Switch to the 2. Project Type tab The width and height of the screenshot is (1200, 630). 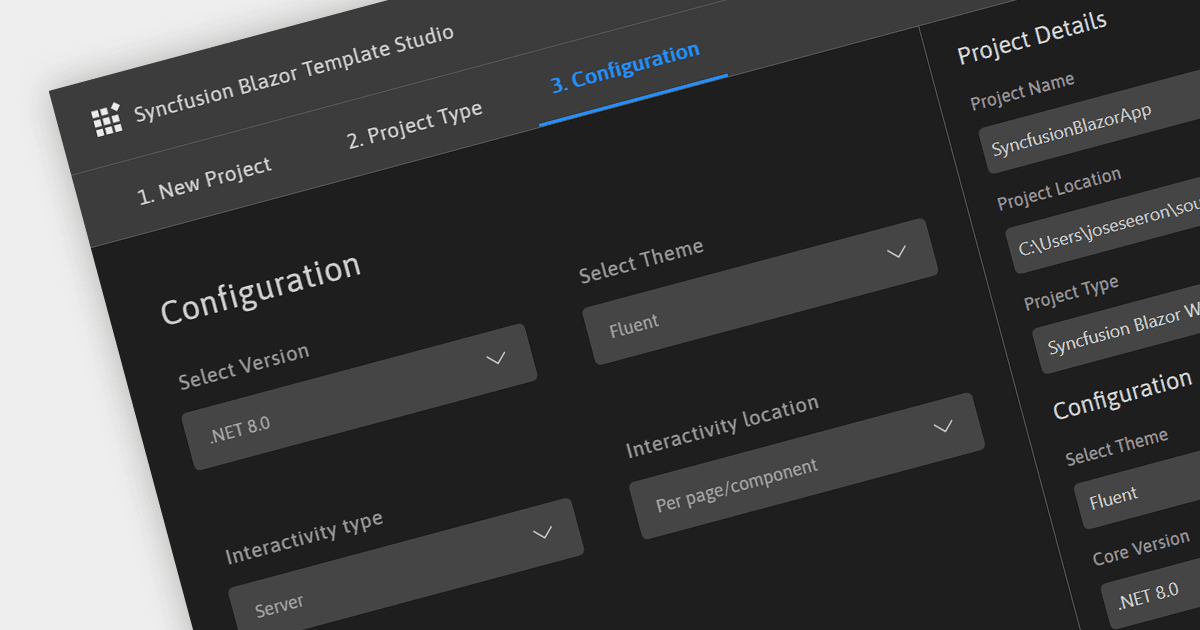415,125
